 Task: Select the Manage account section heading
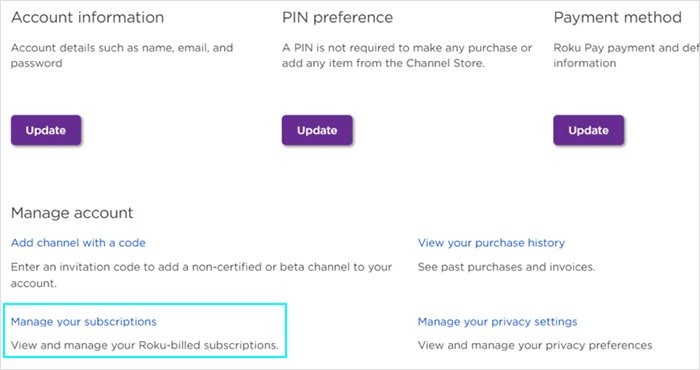pos(72,213)
